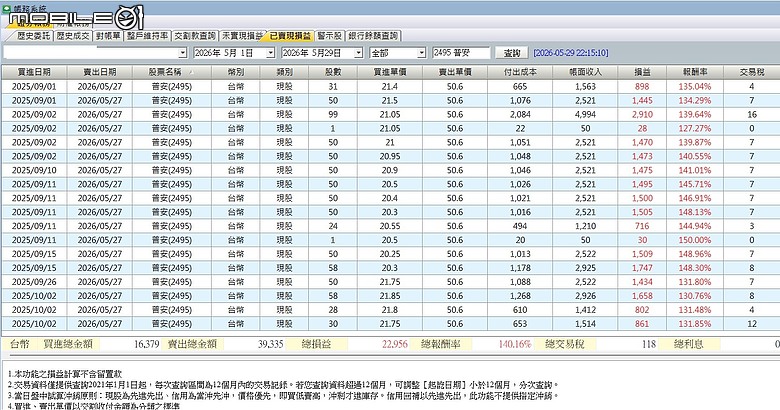
Task: Select the return rate cell 141.01%
Action: (x=695, y=170)
